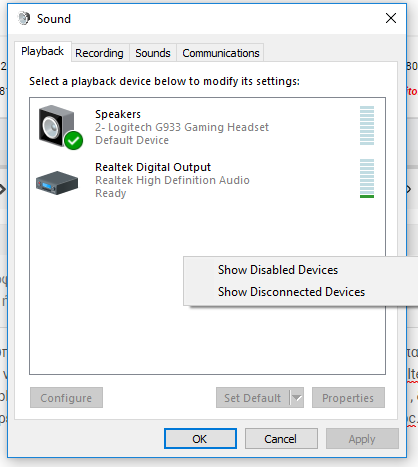
Task: Open device Properties
Action: pyautogui.click(x=348, y=398)
